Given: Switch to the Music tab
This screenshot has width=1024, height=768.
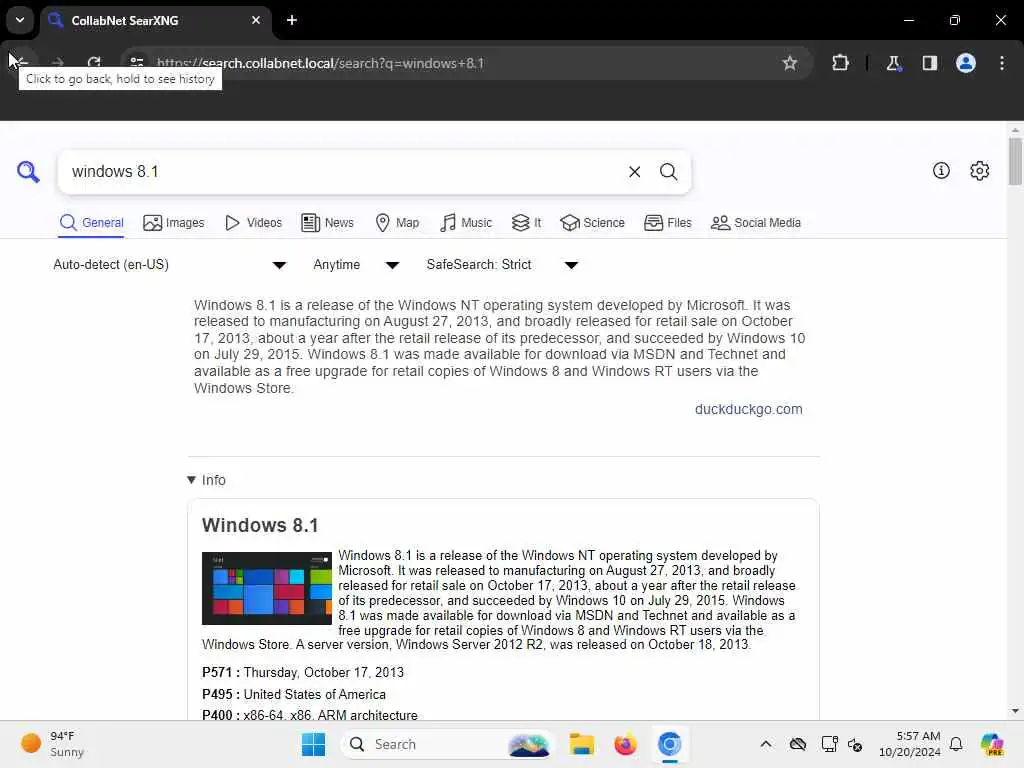Looking at the screenshot, I should 466,223.
